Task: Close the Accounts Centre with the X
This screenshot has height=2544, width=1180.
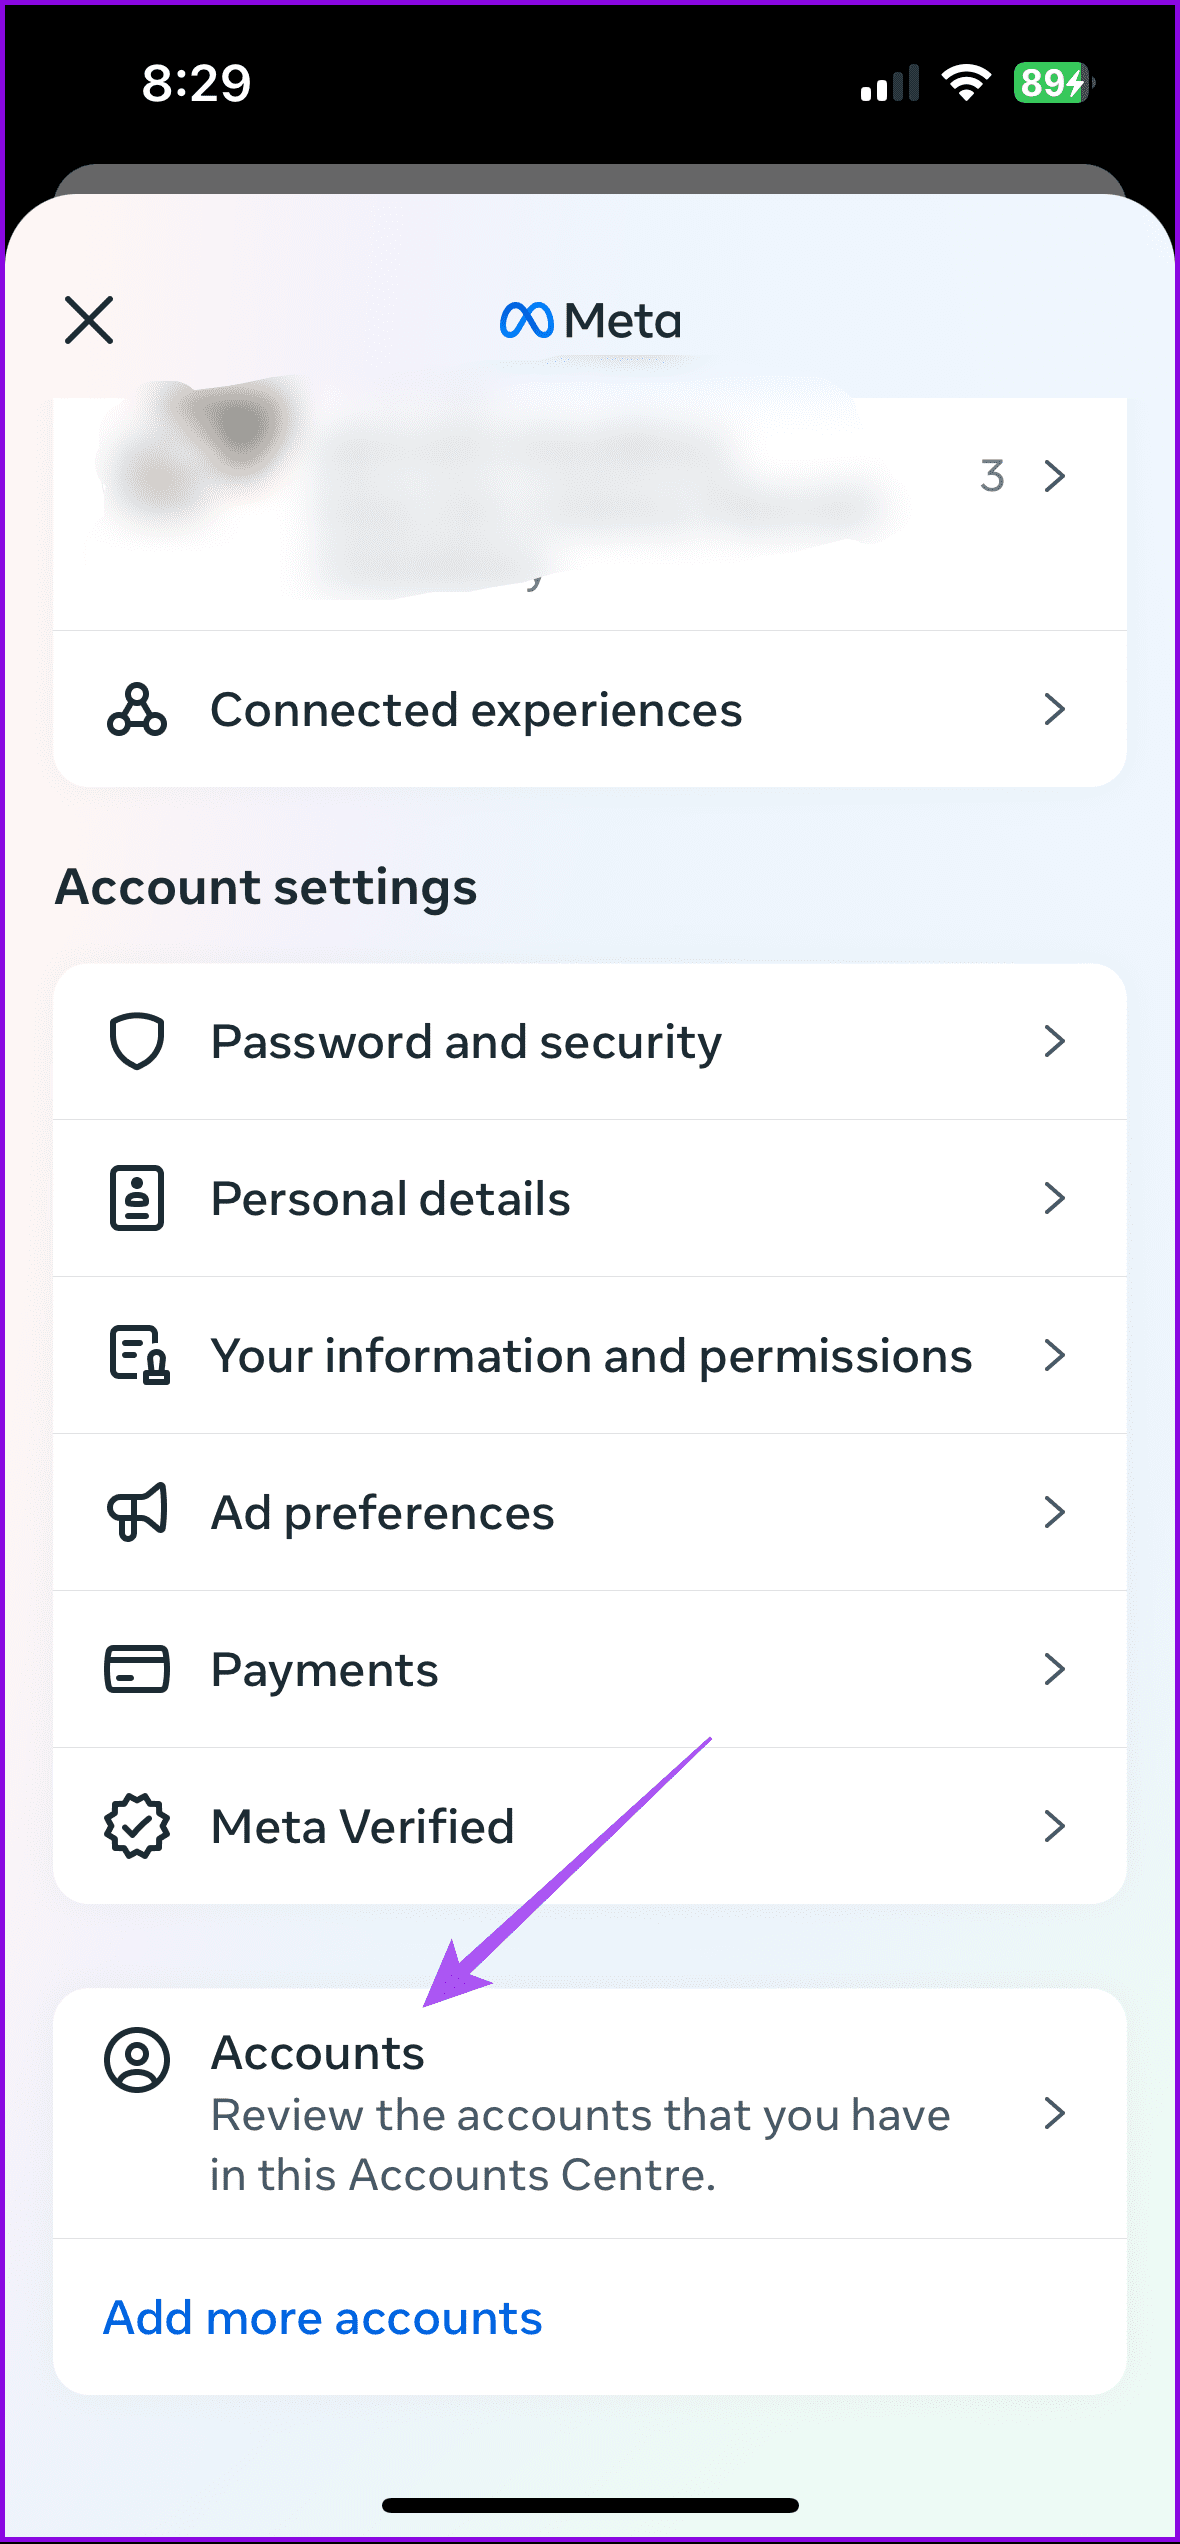Action: point(88,320)
